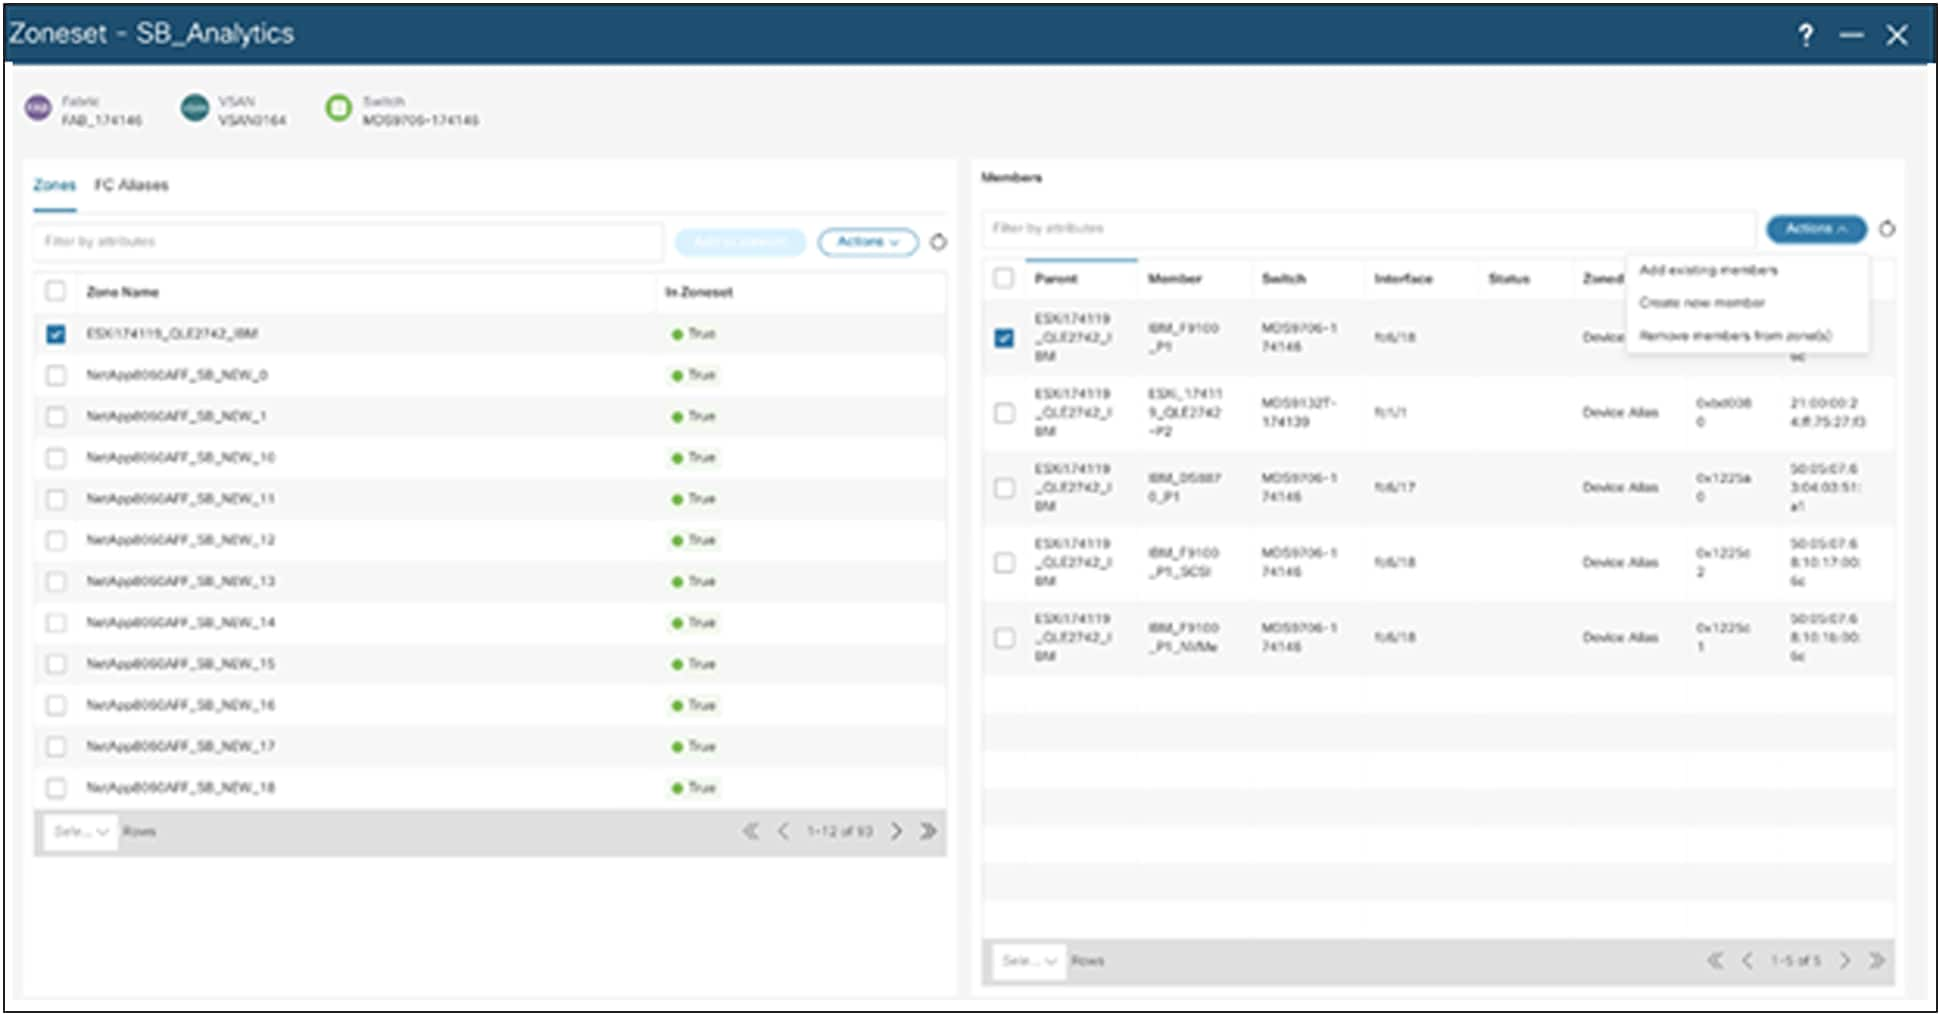Open the Zones Actions dropdown

[x=868, y=242]
